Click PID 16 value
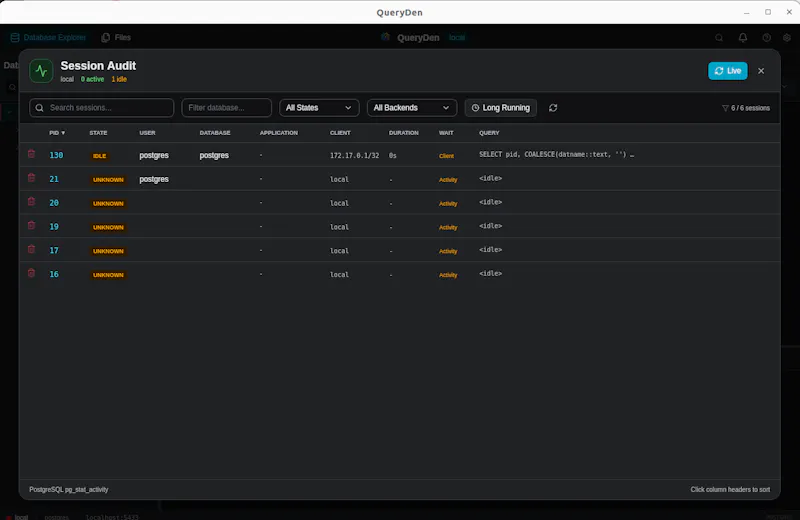Viewport: 800px width, 520px height. (x=54, y=275)
